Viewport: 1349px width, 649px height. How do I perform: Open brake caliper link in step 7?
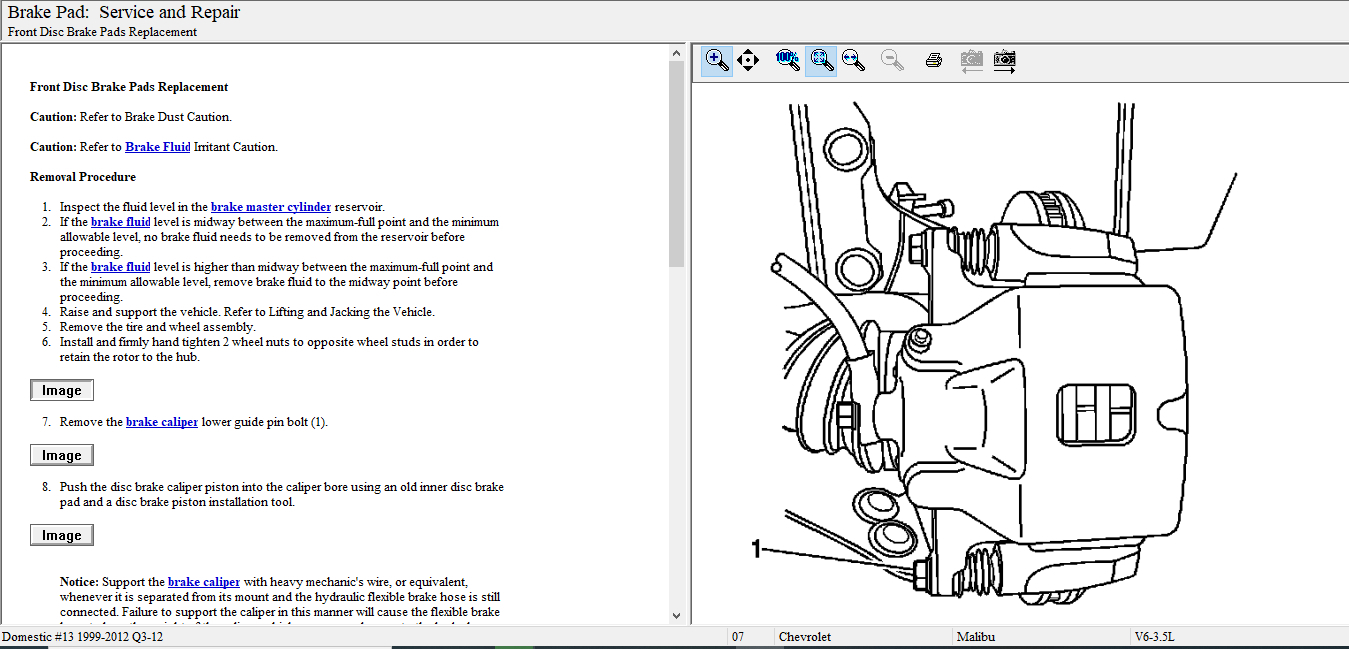162,422
